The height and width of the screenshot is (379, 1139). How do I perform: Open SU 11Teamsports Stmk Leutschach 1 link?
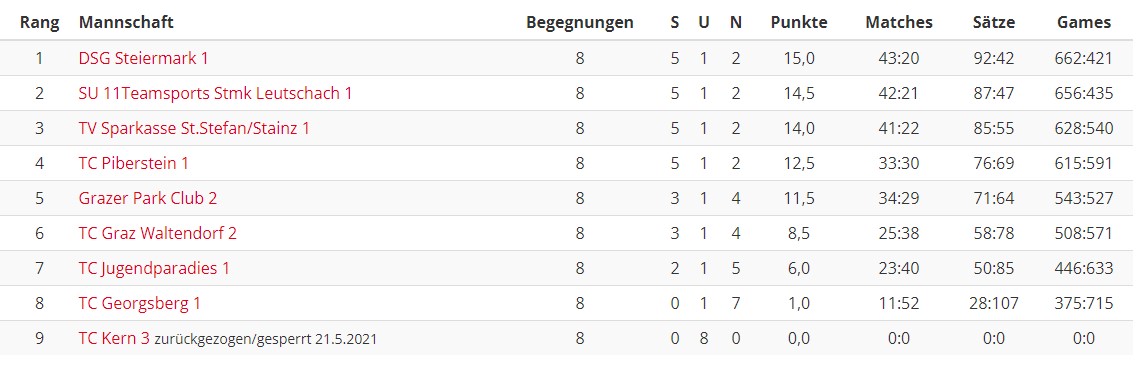[x=216, y=93]
